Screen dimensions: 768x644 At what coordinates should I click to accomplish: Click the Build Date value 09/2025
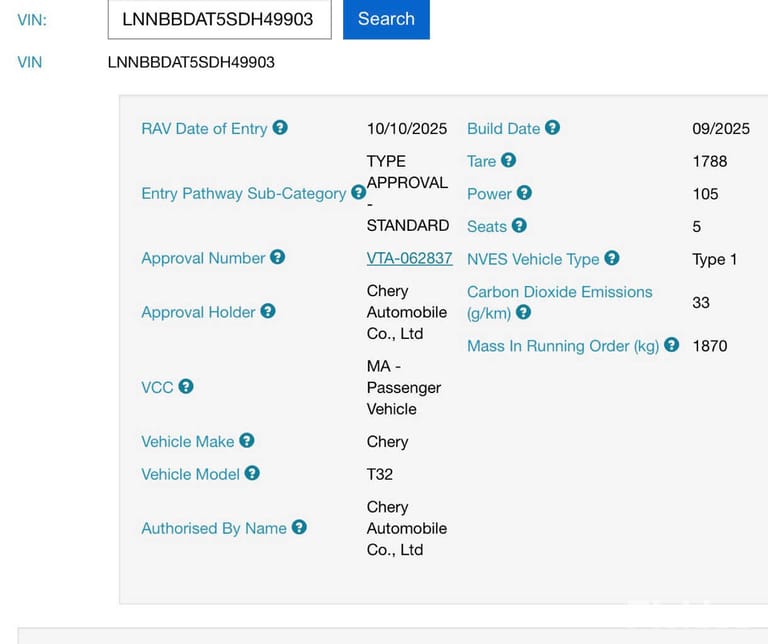[721, 128]
